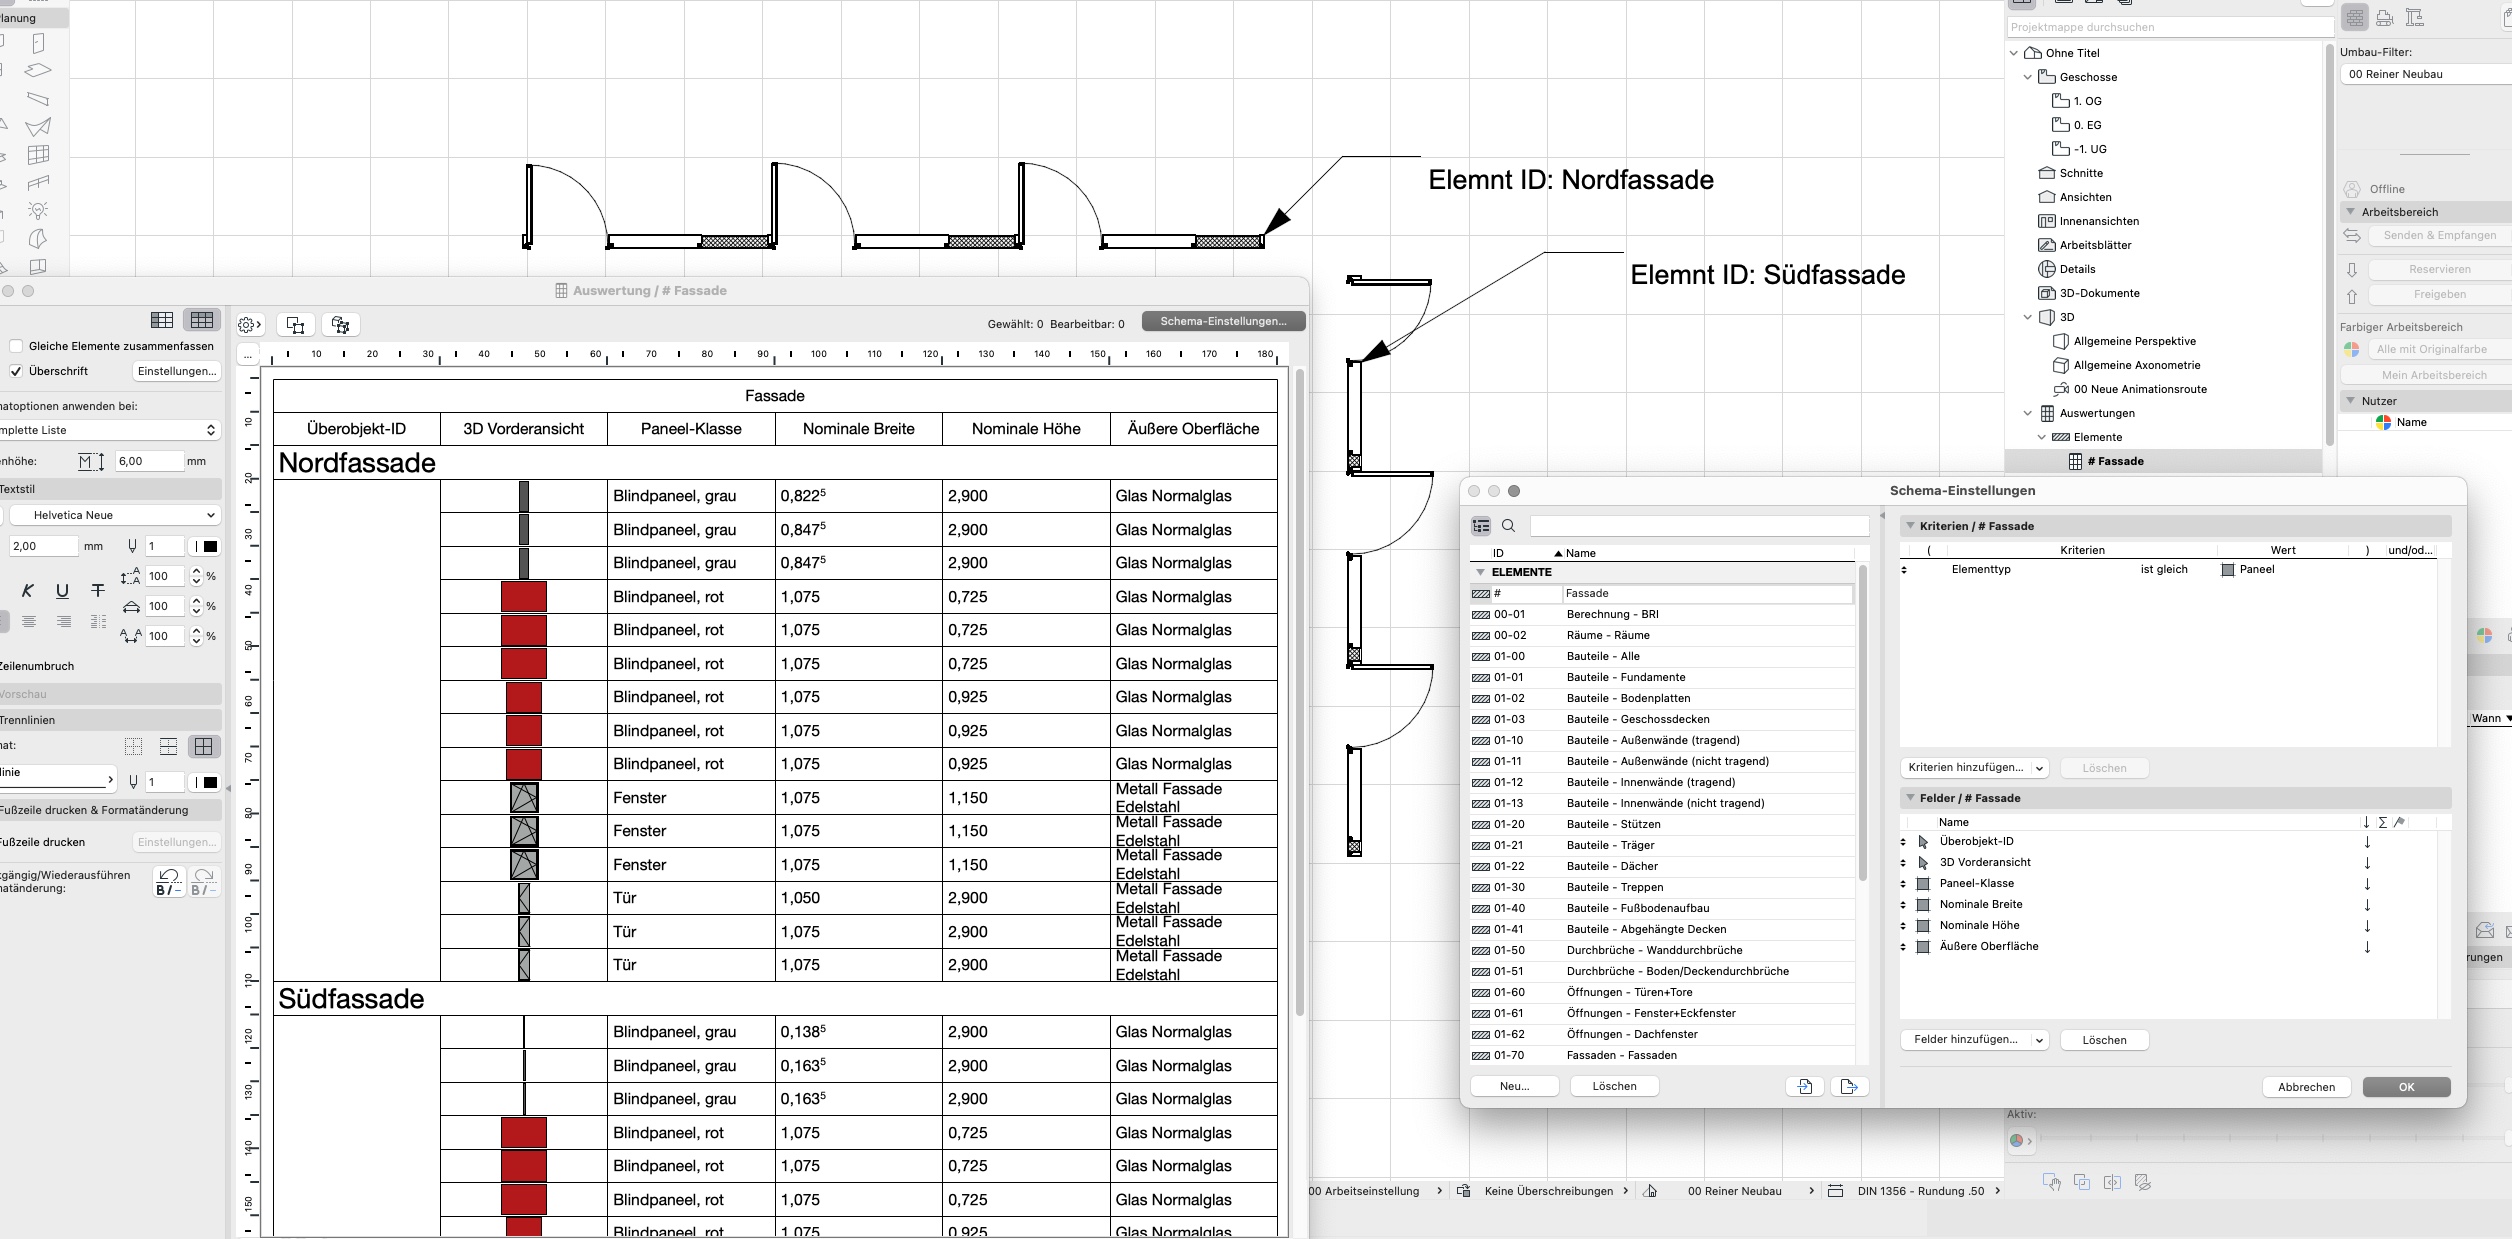
Task: Select the full grid Trennlinien icon
Action: 204,747
